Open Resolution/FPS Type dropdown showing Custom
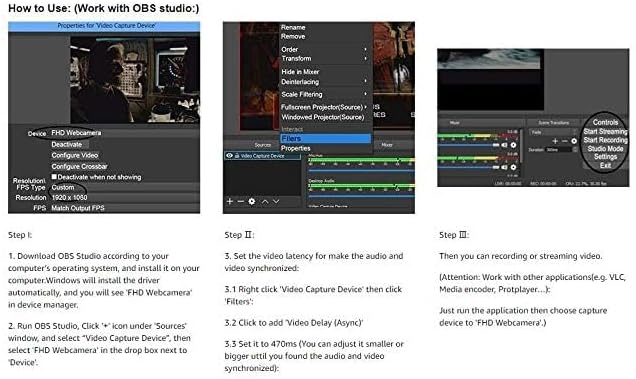The height and width of the screenshot is (379, 636). pos(125,187)
